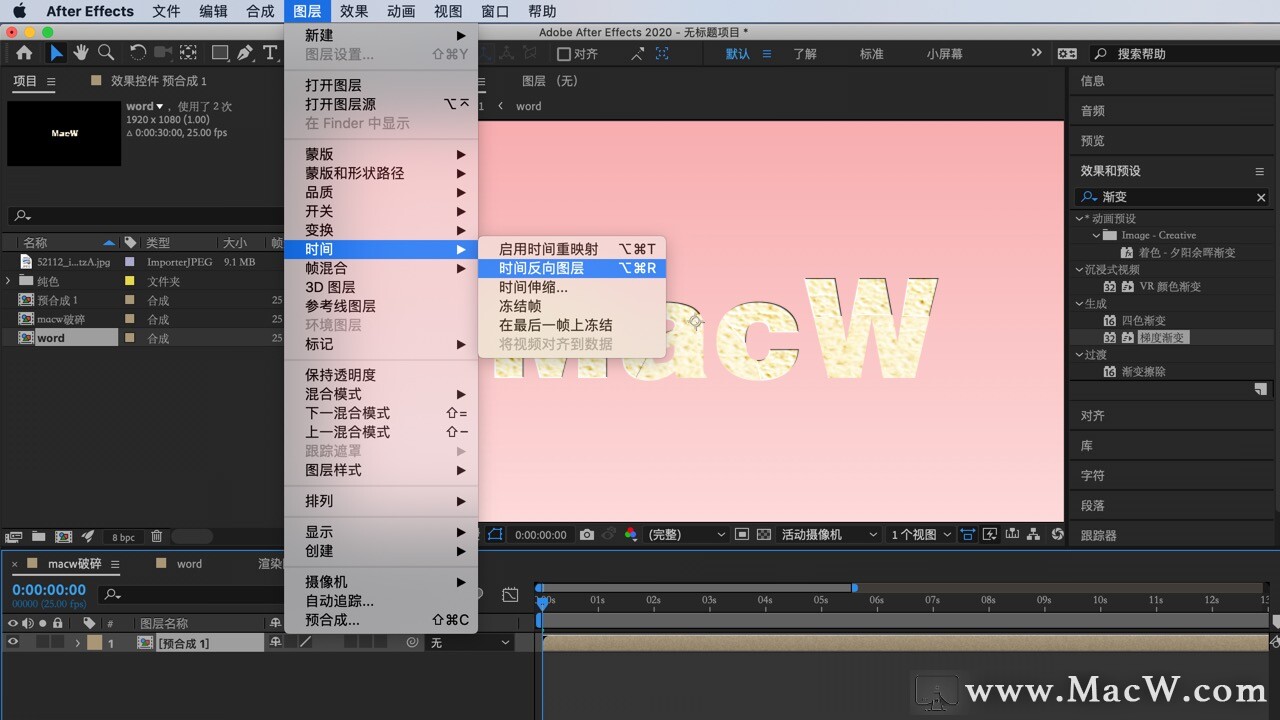
Task: Toggle the region of interest icon
Action: click(742, 535)
